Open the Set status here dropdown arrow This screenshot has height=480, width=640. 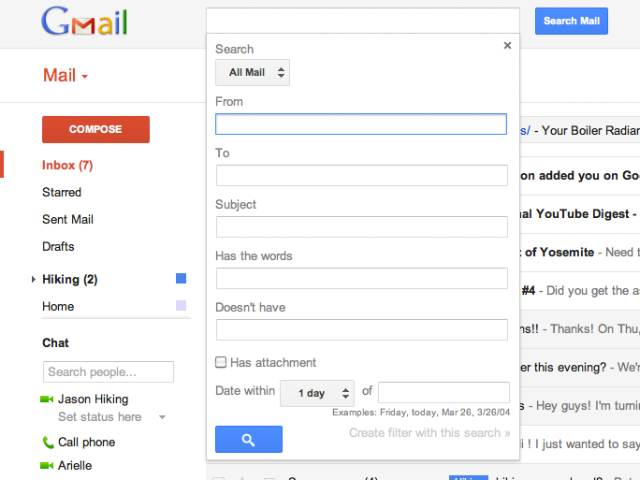pyautogui.click(x=162, y=417)
